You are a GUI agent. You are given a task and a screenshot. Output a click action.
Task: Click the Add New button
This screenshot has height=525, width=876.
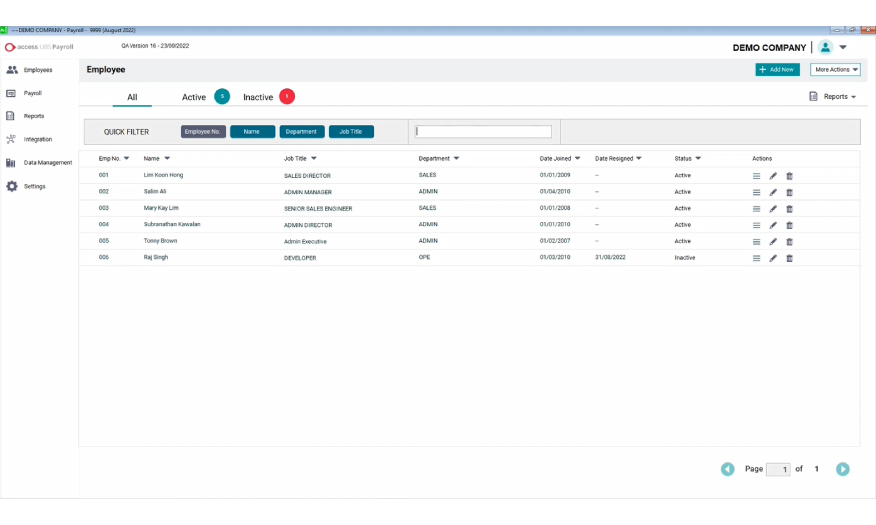coord(777,70)
